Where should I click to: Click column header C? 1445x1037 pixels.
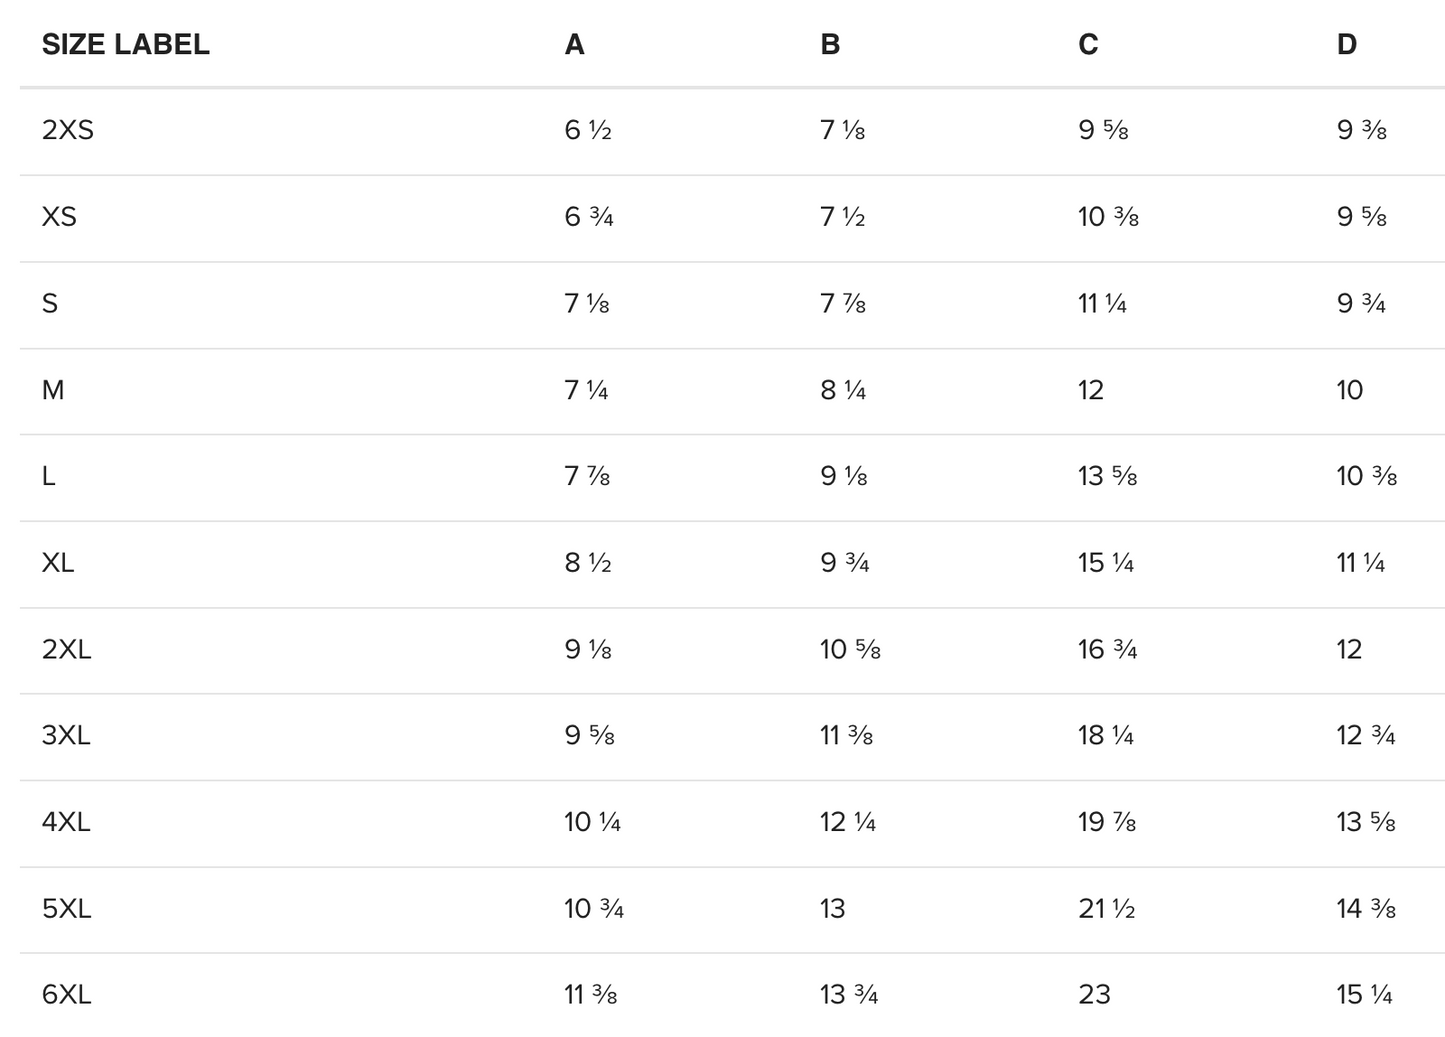(x=1088, y=45)
